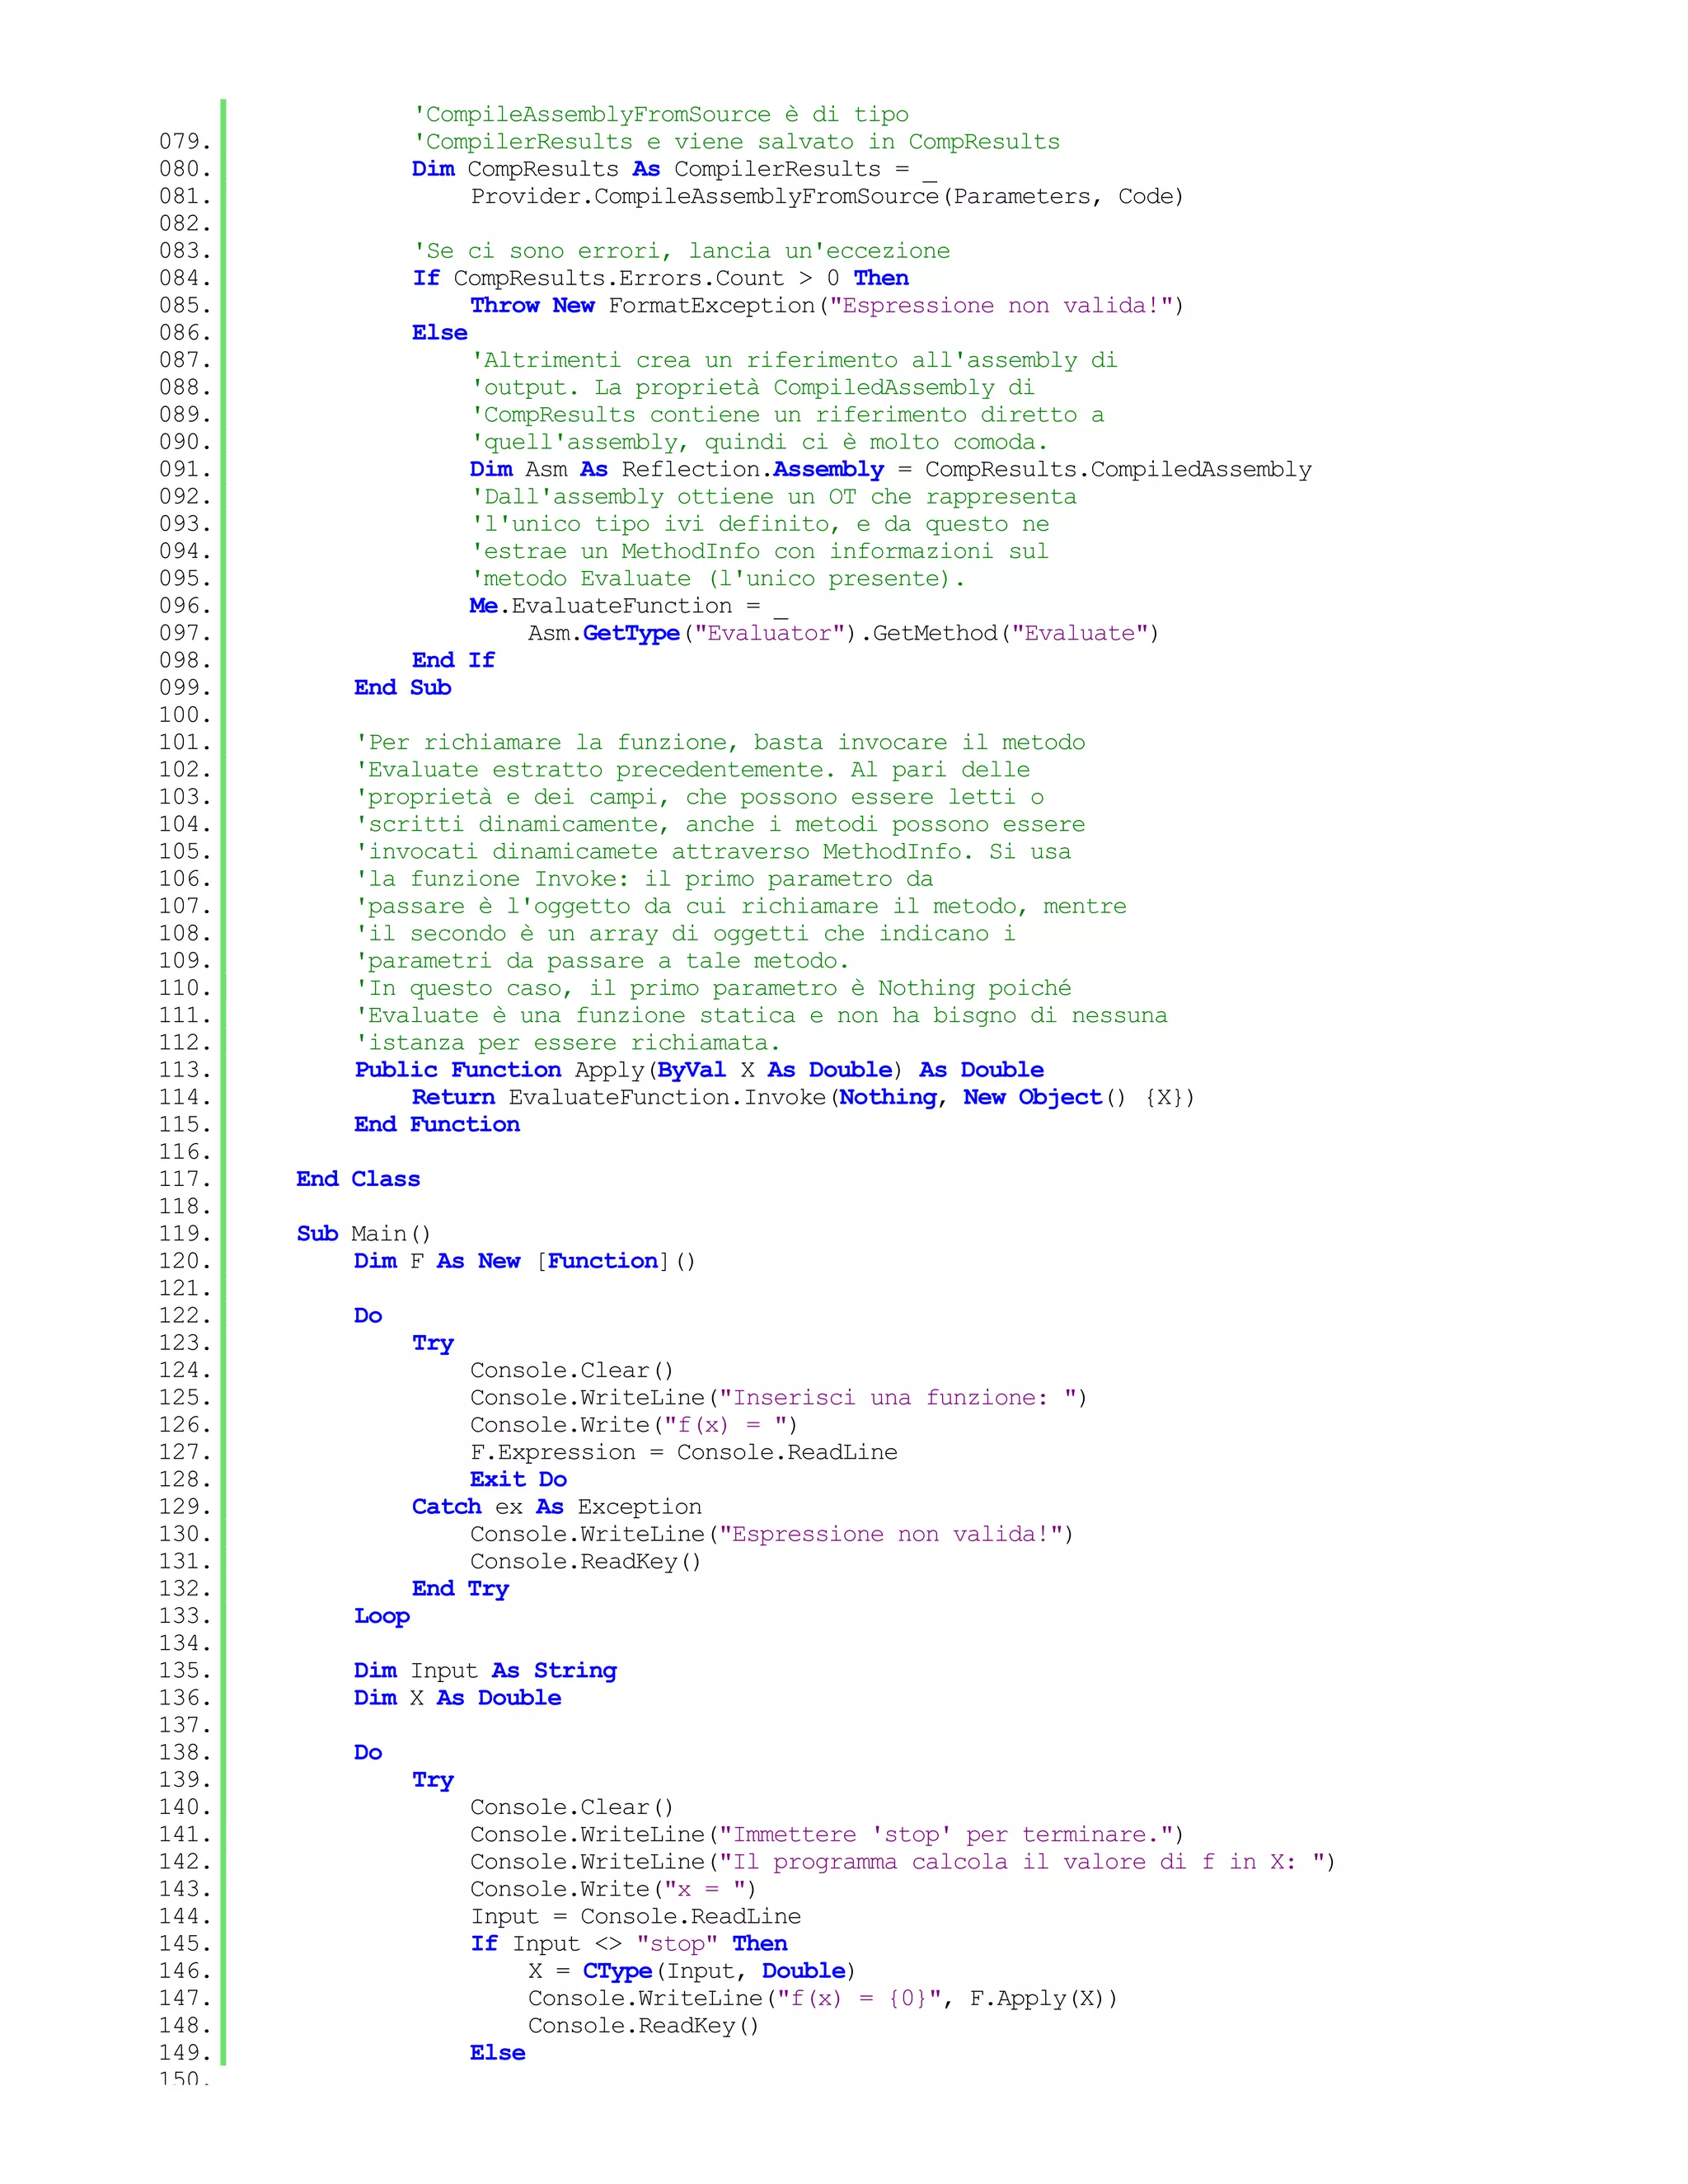Image resolution: width=1688 pixels, height=2184 pixels.
Task: Click 'End Function' on line 115
Action: coord(437,1125)
